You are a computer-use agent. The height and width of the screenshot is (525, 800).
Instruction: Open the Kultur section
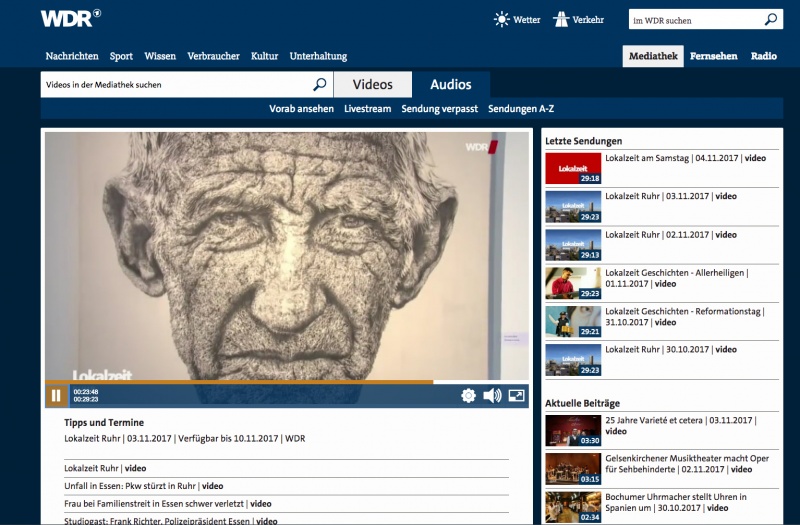tap(264, 56)
